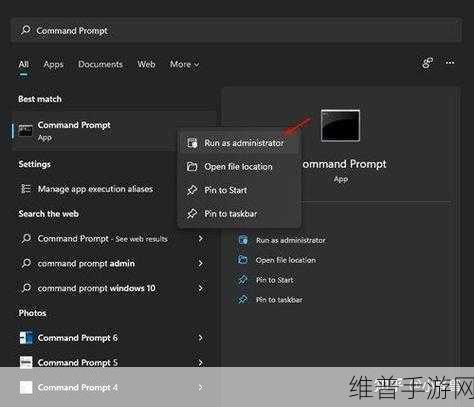Viewport: 474px width, 407px height.
Task: Choose Run as administrator in context menu
Action: 239,143
